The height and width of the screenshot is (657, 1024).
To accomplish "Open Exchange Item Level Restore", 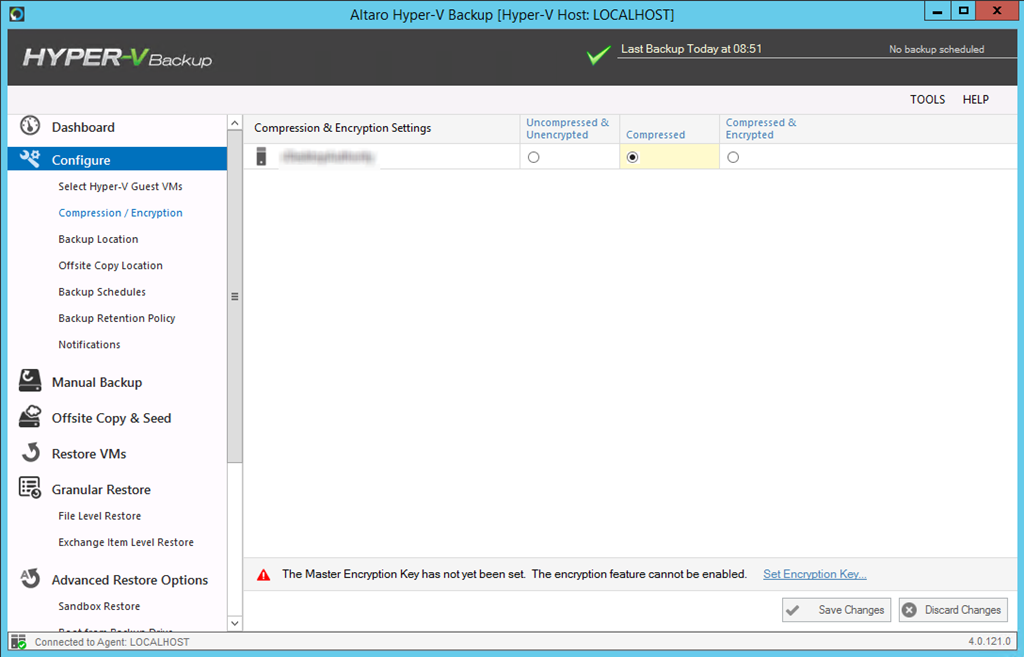I will click(126, 542).
